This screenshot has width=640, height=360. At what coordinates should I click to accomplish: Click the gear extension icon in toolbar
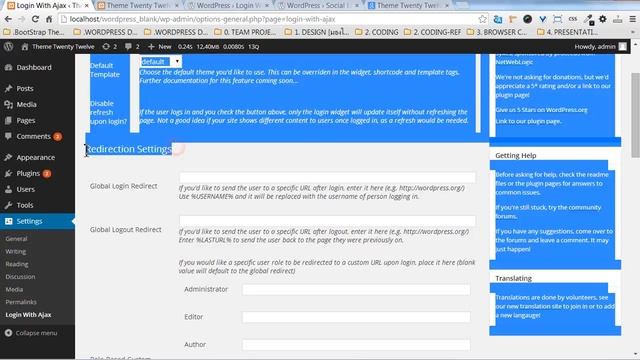602,19
